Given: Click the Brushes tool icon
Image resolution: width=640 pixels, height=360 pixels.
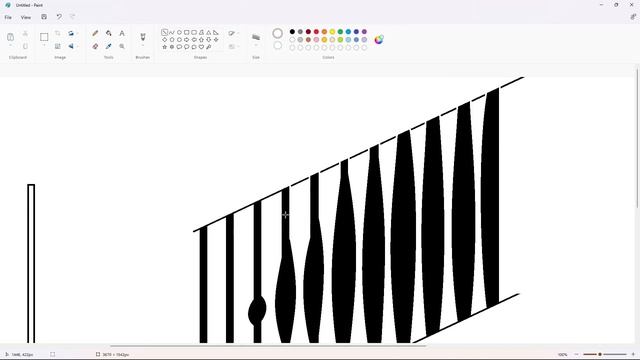Looking at the screenshot, I should point(143,37).
